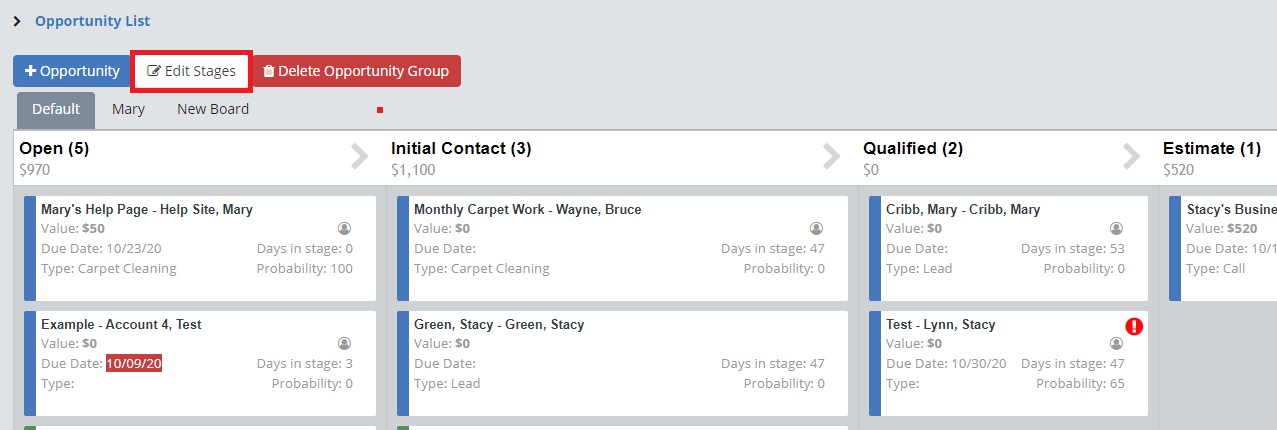
Task: Click the highlighted overdue date 10/09/20
Action: point(134,364)
